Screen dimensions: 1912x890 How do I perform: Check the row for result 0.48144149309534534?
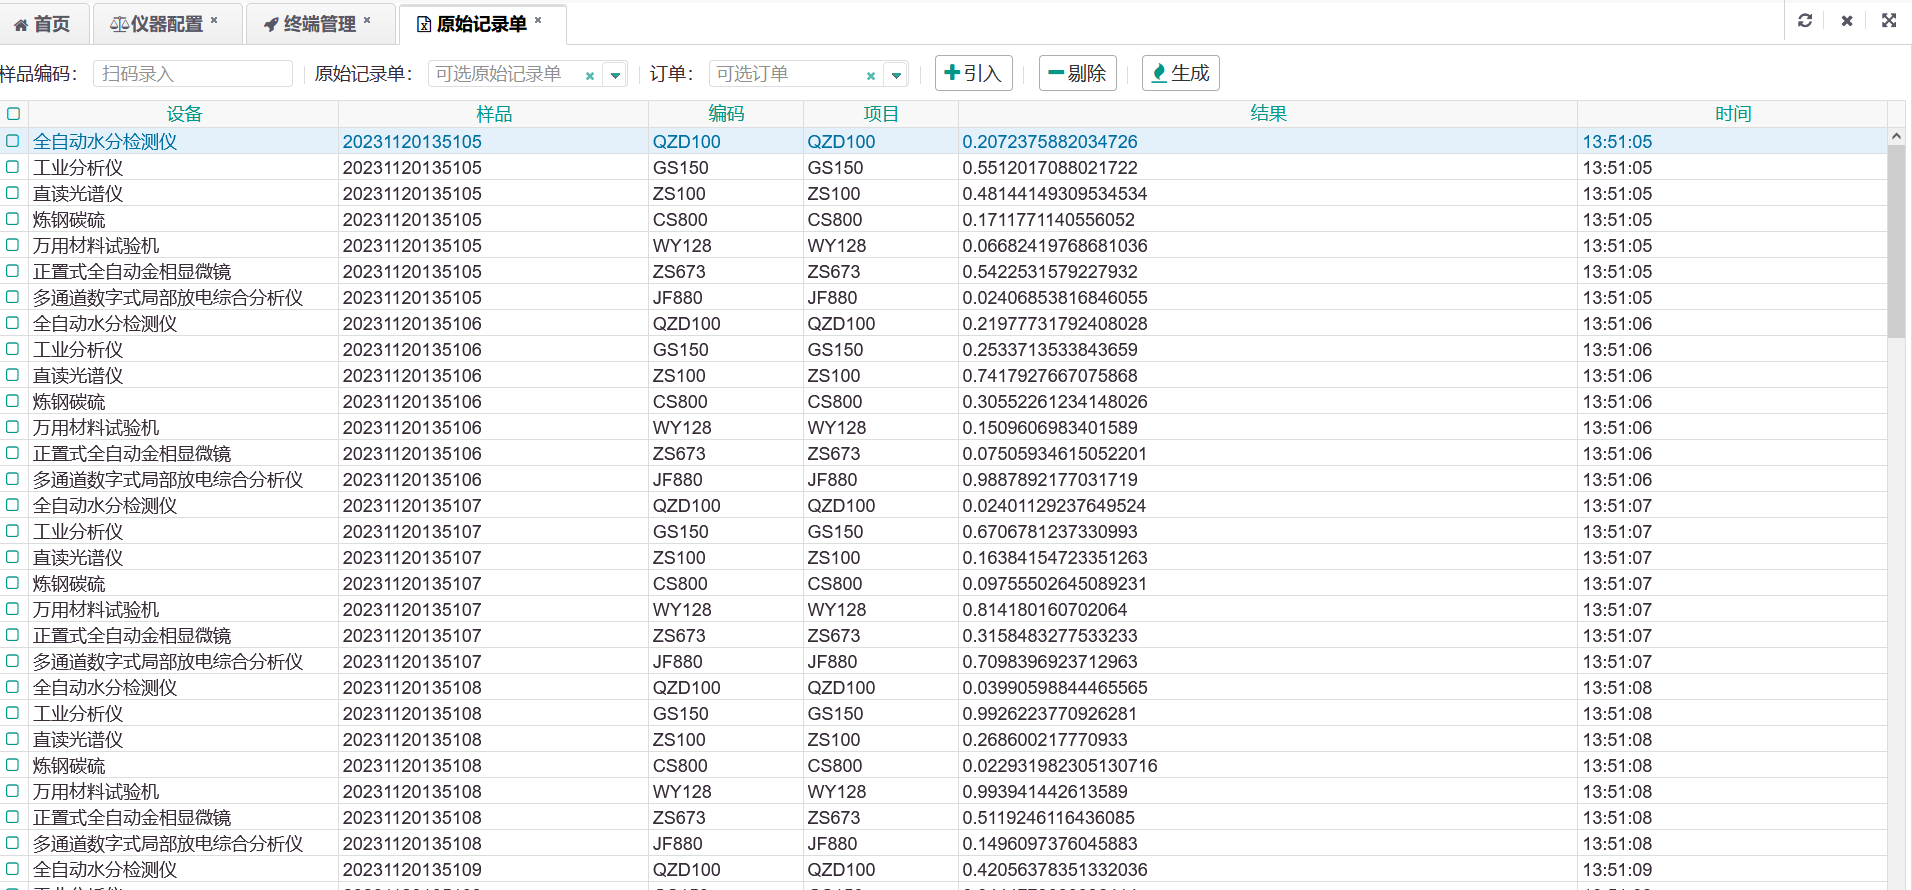point(13,193)
